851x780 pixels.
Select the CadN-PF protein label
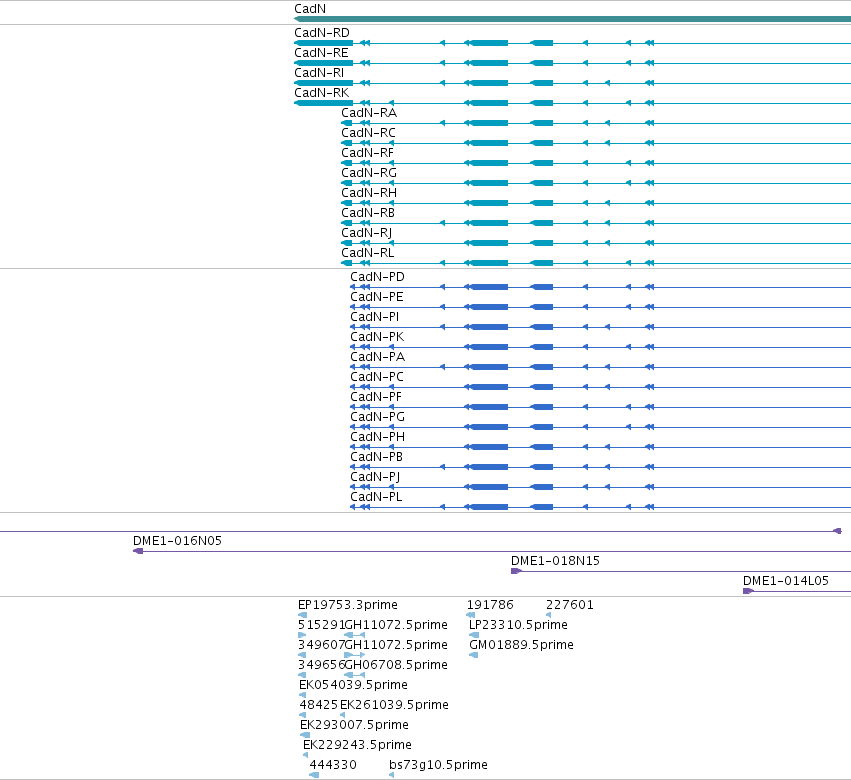376,397
